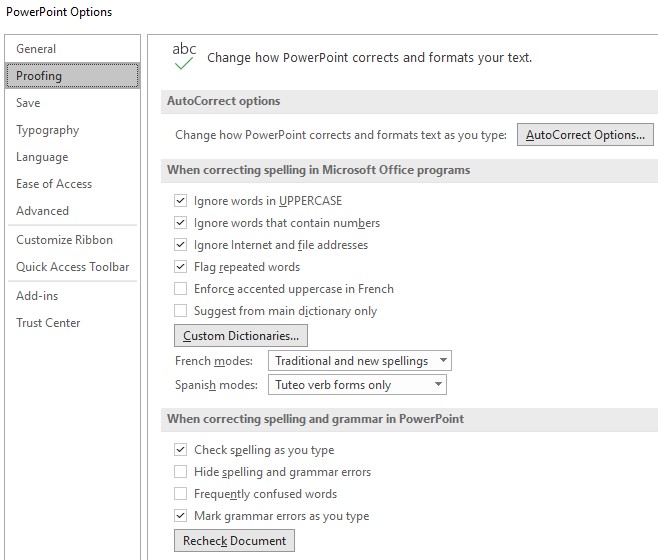
Task: Toggle Flag repeated words checkbox
Action: click(180, 267)
